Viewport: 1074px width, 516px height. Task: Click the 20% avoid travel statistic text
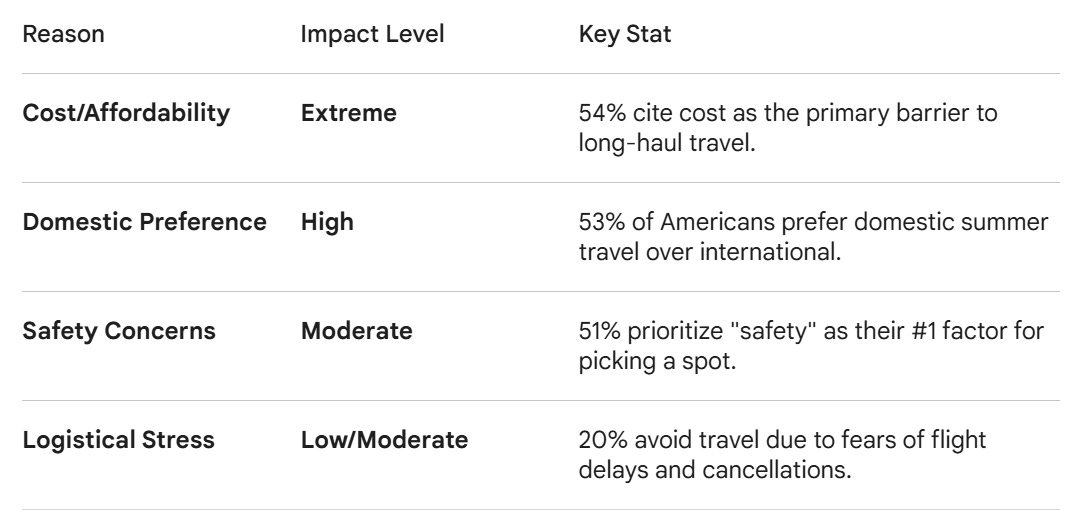coord(782,454)
